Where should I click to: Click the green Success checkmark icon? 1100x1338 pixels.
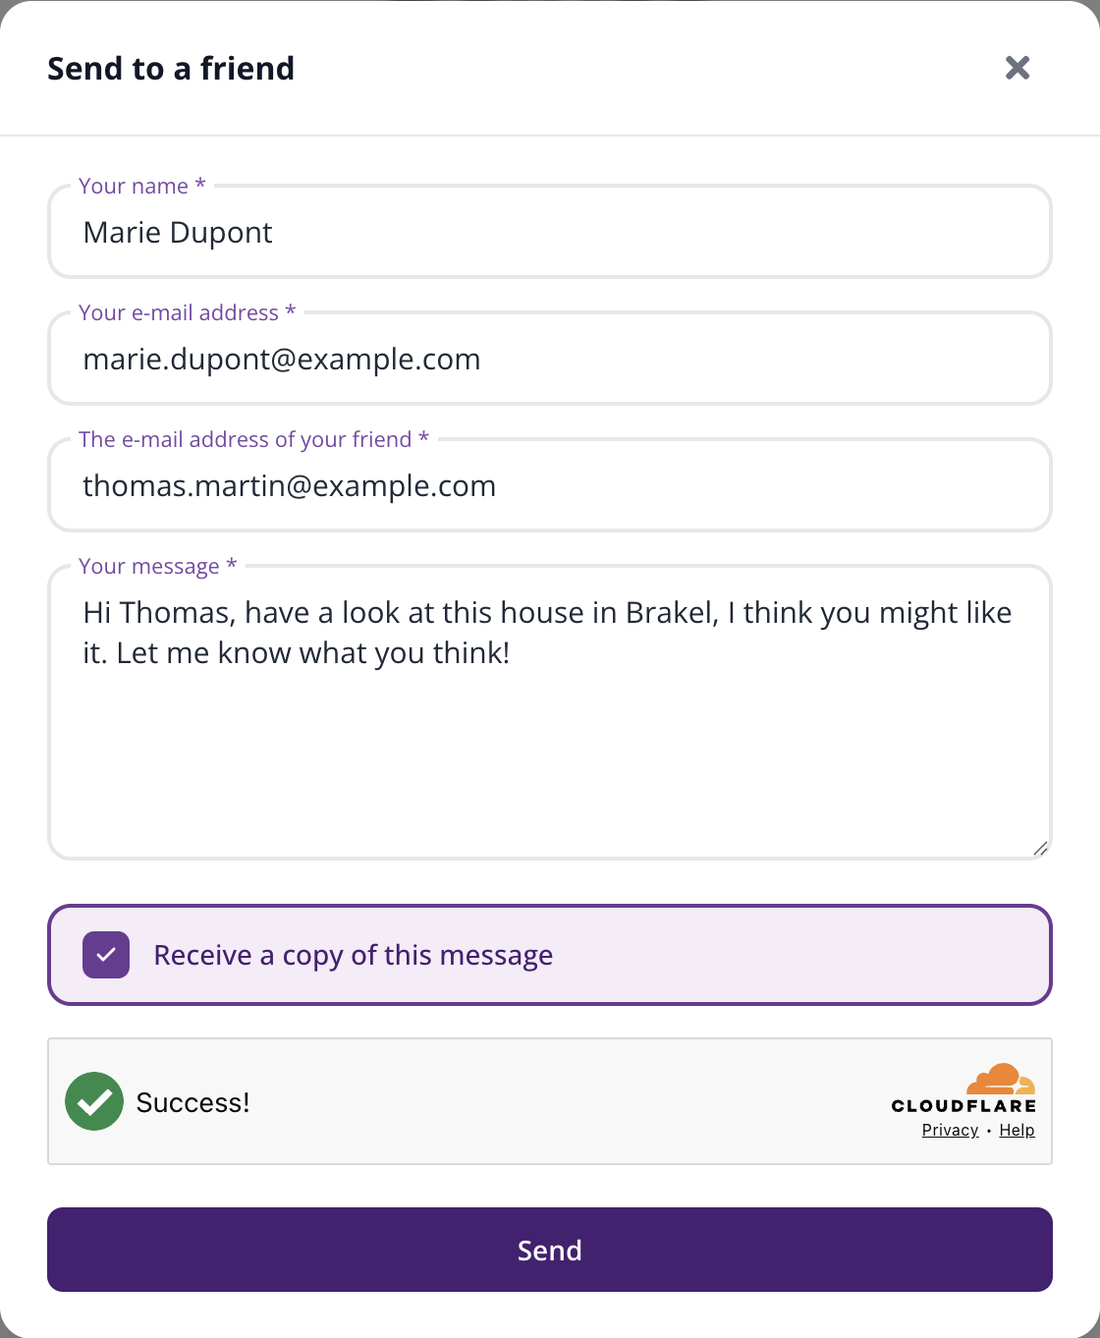[x=94, y=1101]
